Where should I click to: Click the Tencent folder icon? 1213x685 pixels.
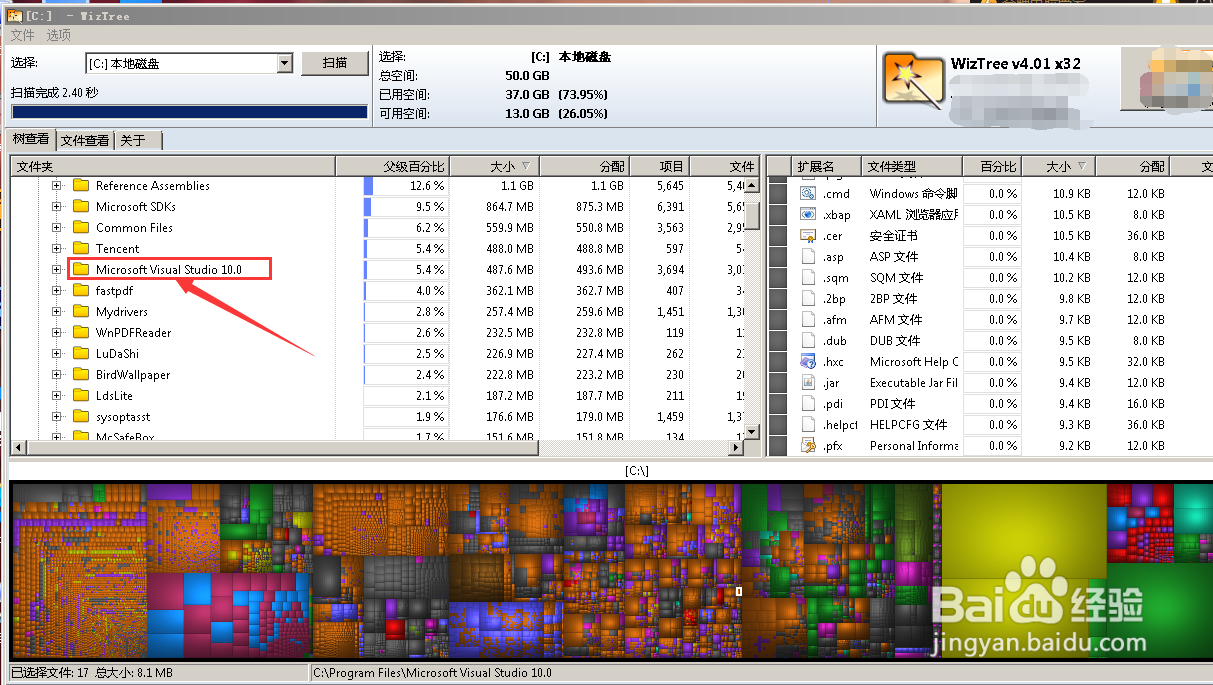pos(81,248)
